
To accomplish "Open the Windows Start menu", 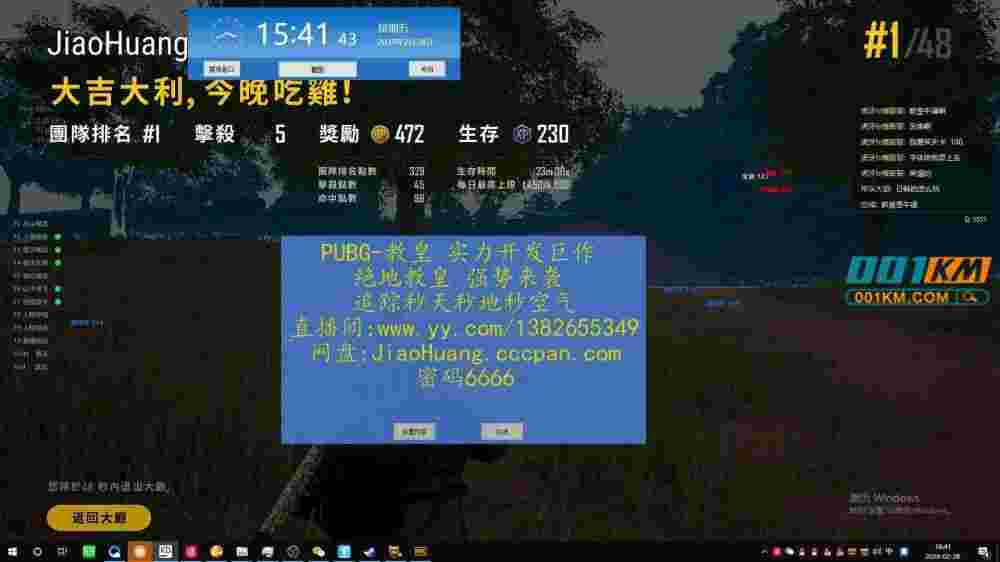I will [12, 552].
